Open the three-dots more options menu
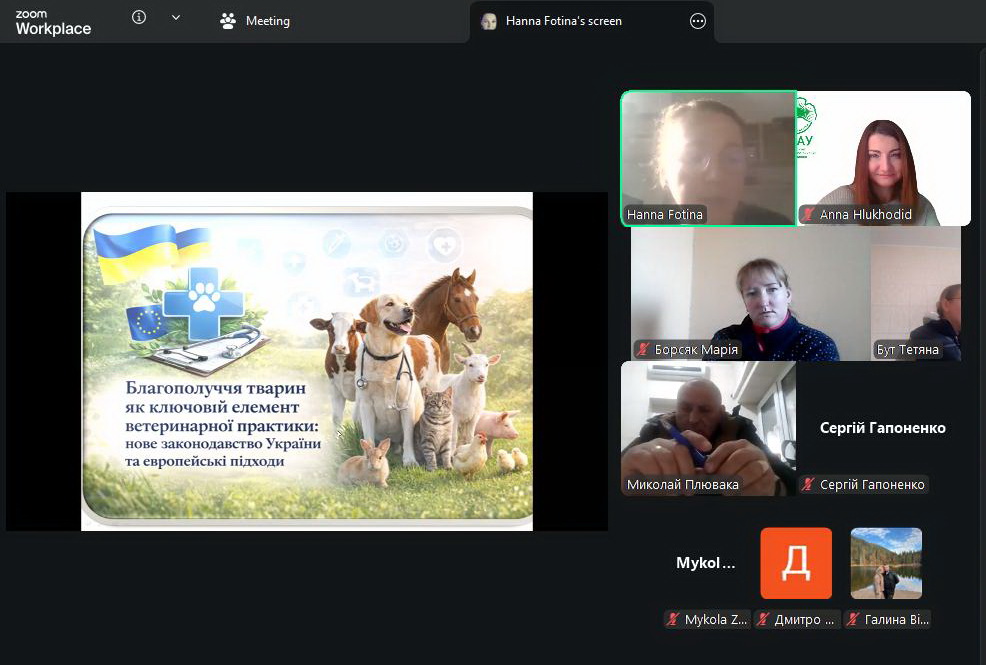 tap(698, 21)
